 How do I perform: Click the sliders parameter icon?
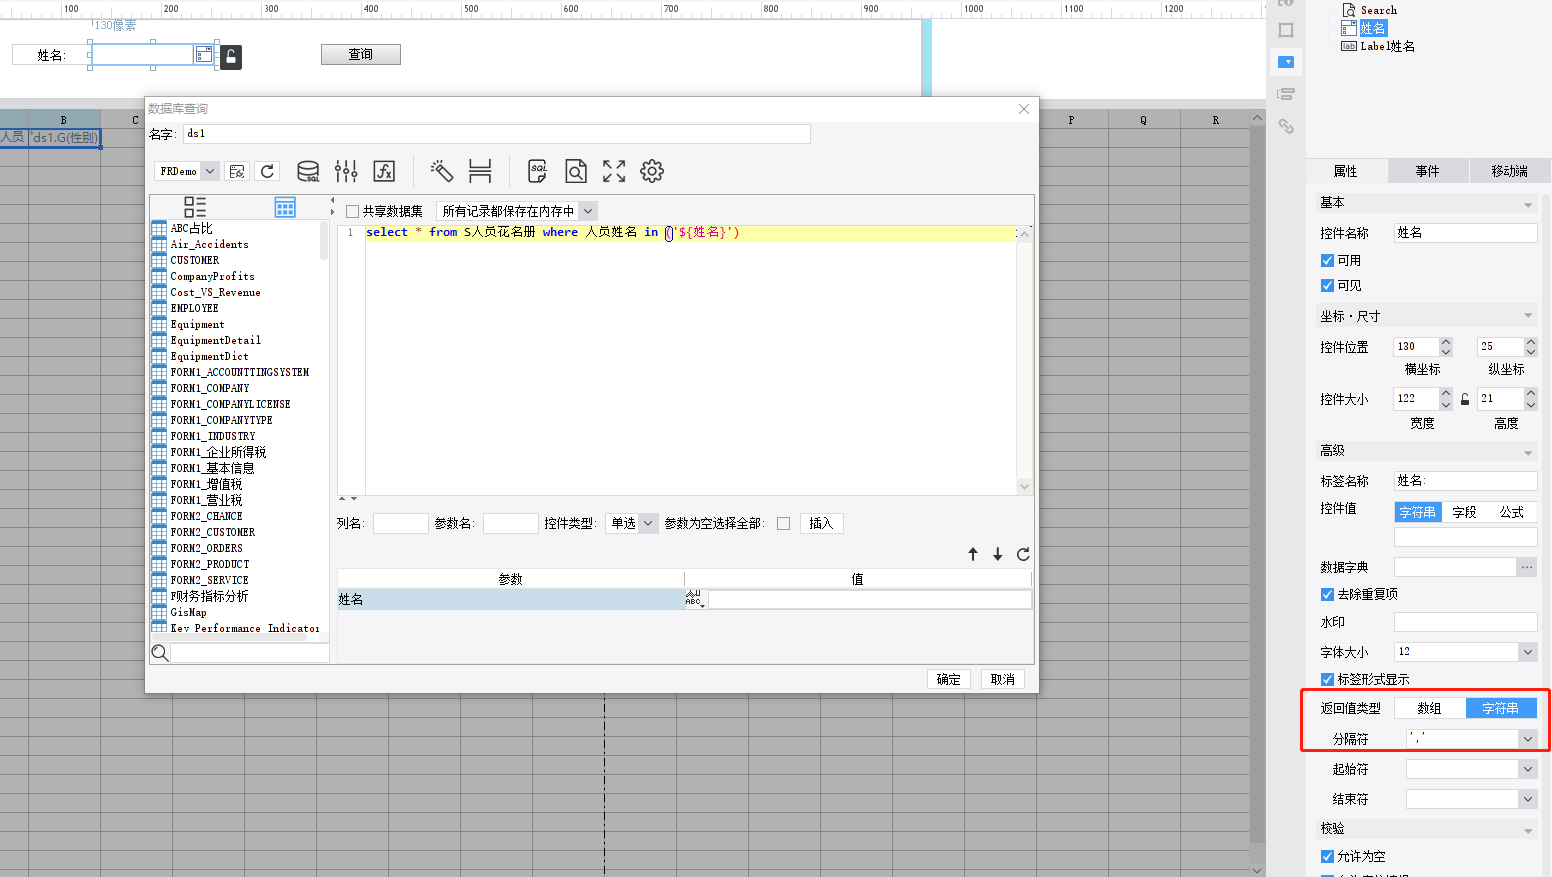click(346, 171)
